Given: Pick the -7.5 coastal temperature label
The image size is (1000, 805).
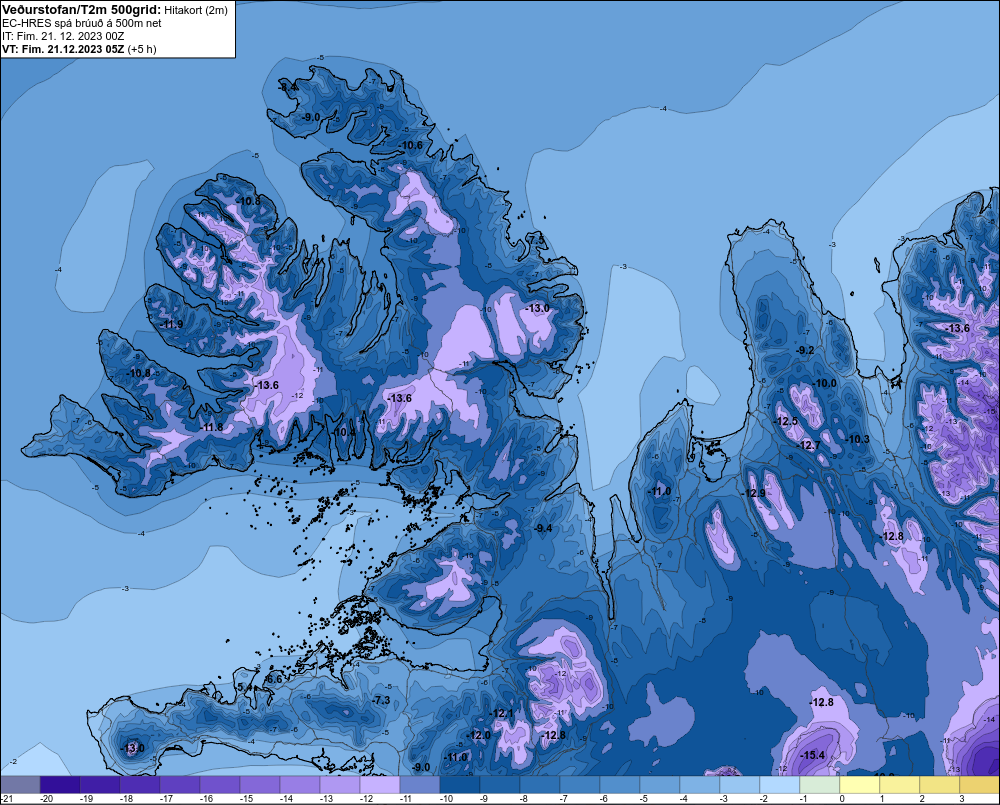Looking at the screenshot, I should coord(536,240).
